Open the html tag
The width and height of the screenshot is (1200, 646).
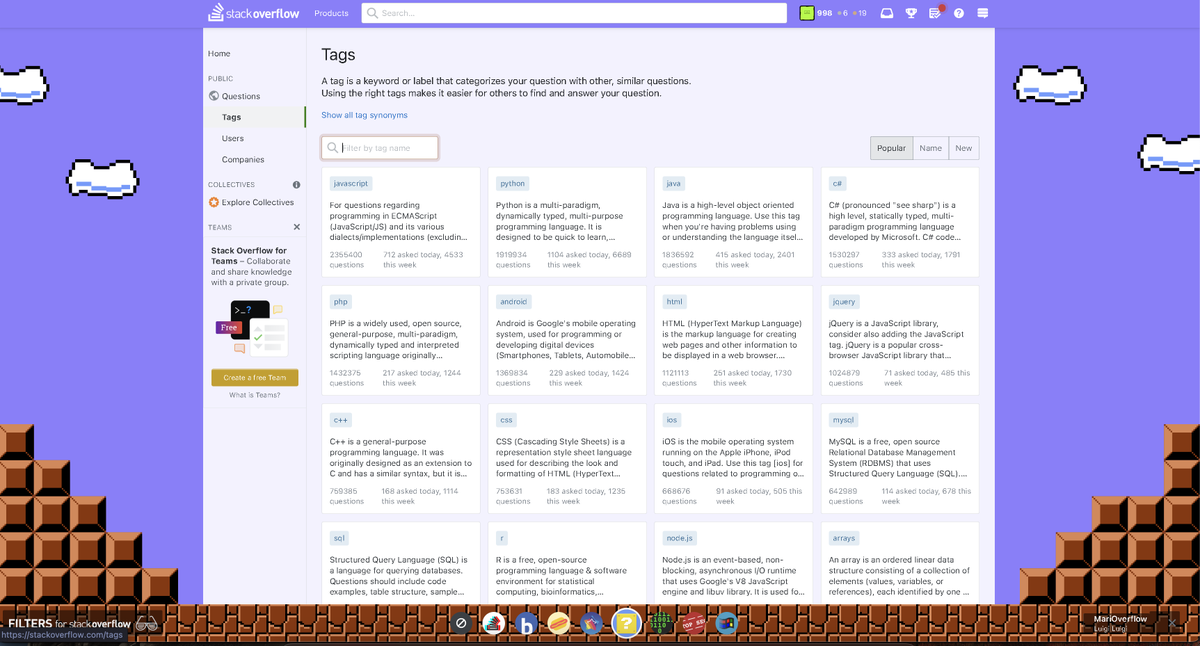coord(674,301)
